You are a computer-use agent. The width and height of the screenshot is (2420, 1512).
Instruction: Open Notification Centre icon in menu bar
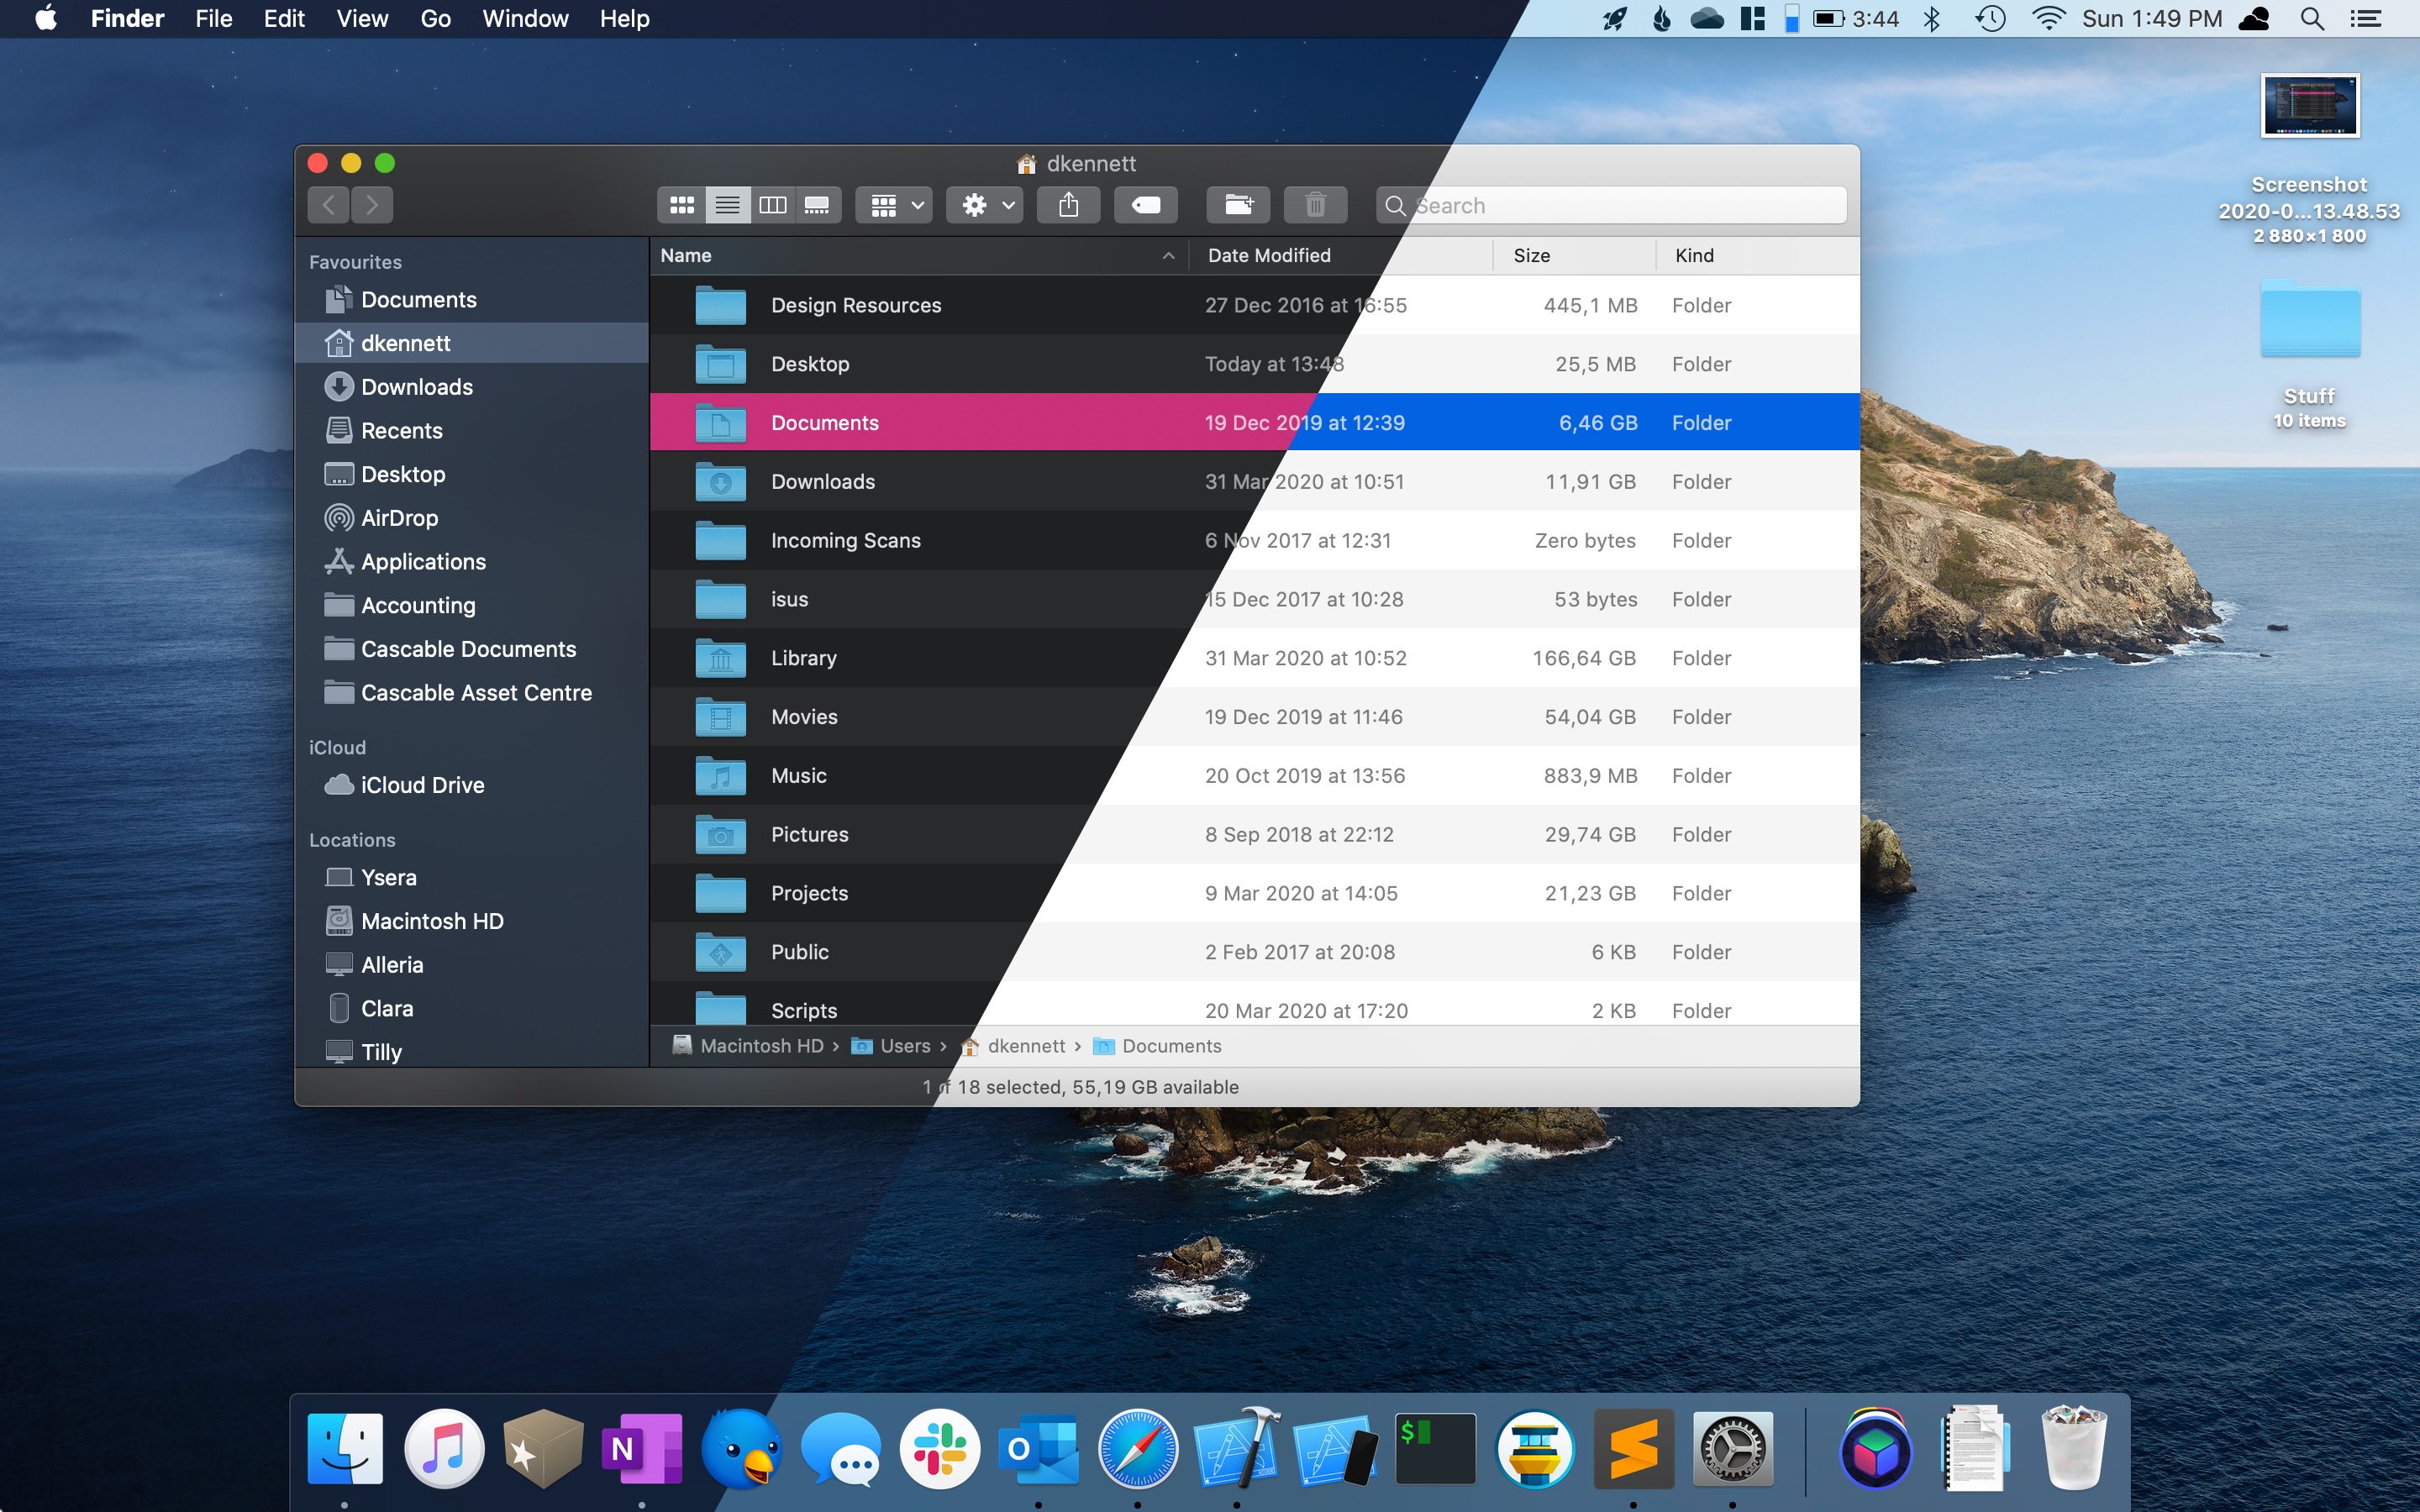point(2366,19)
